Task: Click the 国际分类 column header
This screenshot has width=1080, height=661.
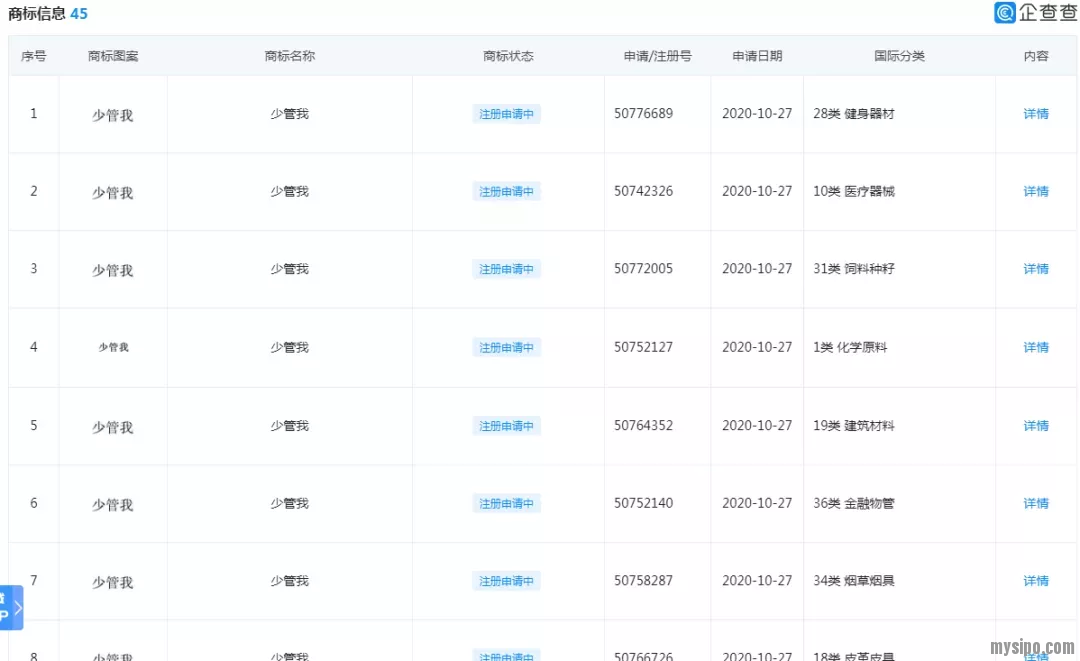Action: pos(899,56)
